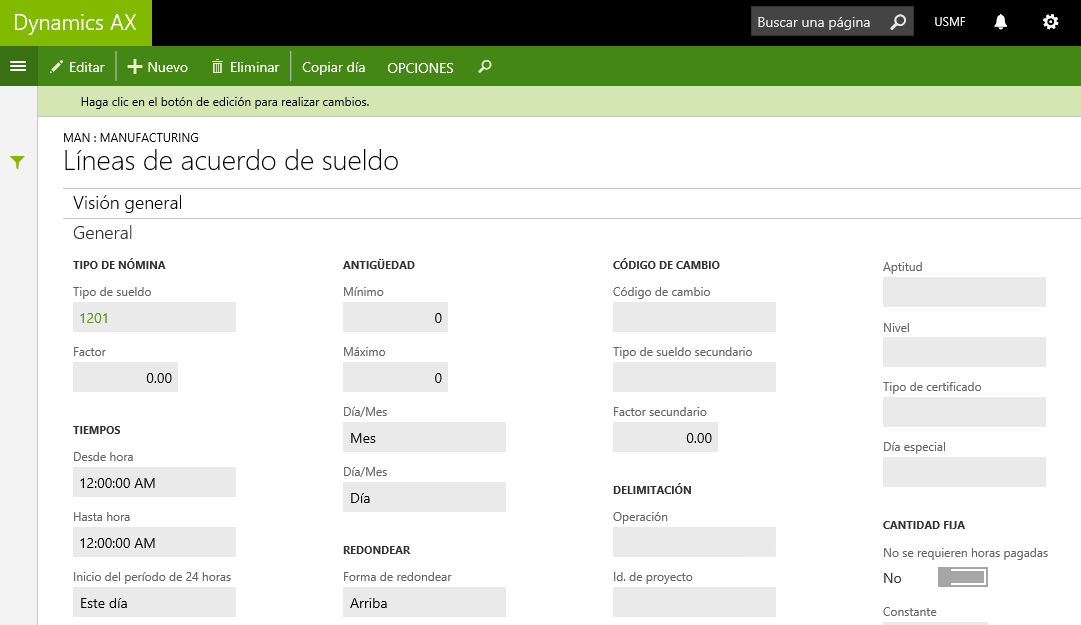Click the Factor secundario field
The width and height of the screenshot is (1081, 625).
coord(665,438)
